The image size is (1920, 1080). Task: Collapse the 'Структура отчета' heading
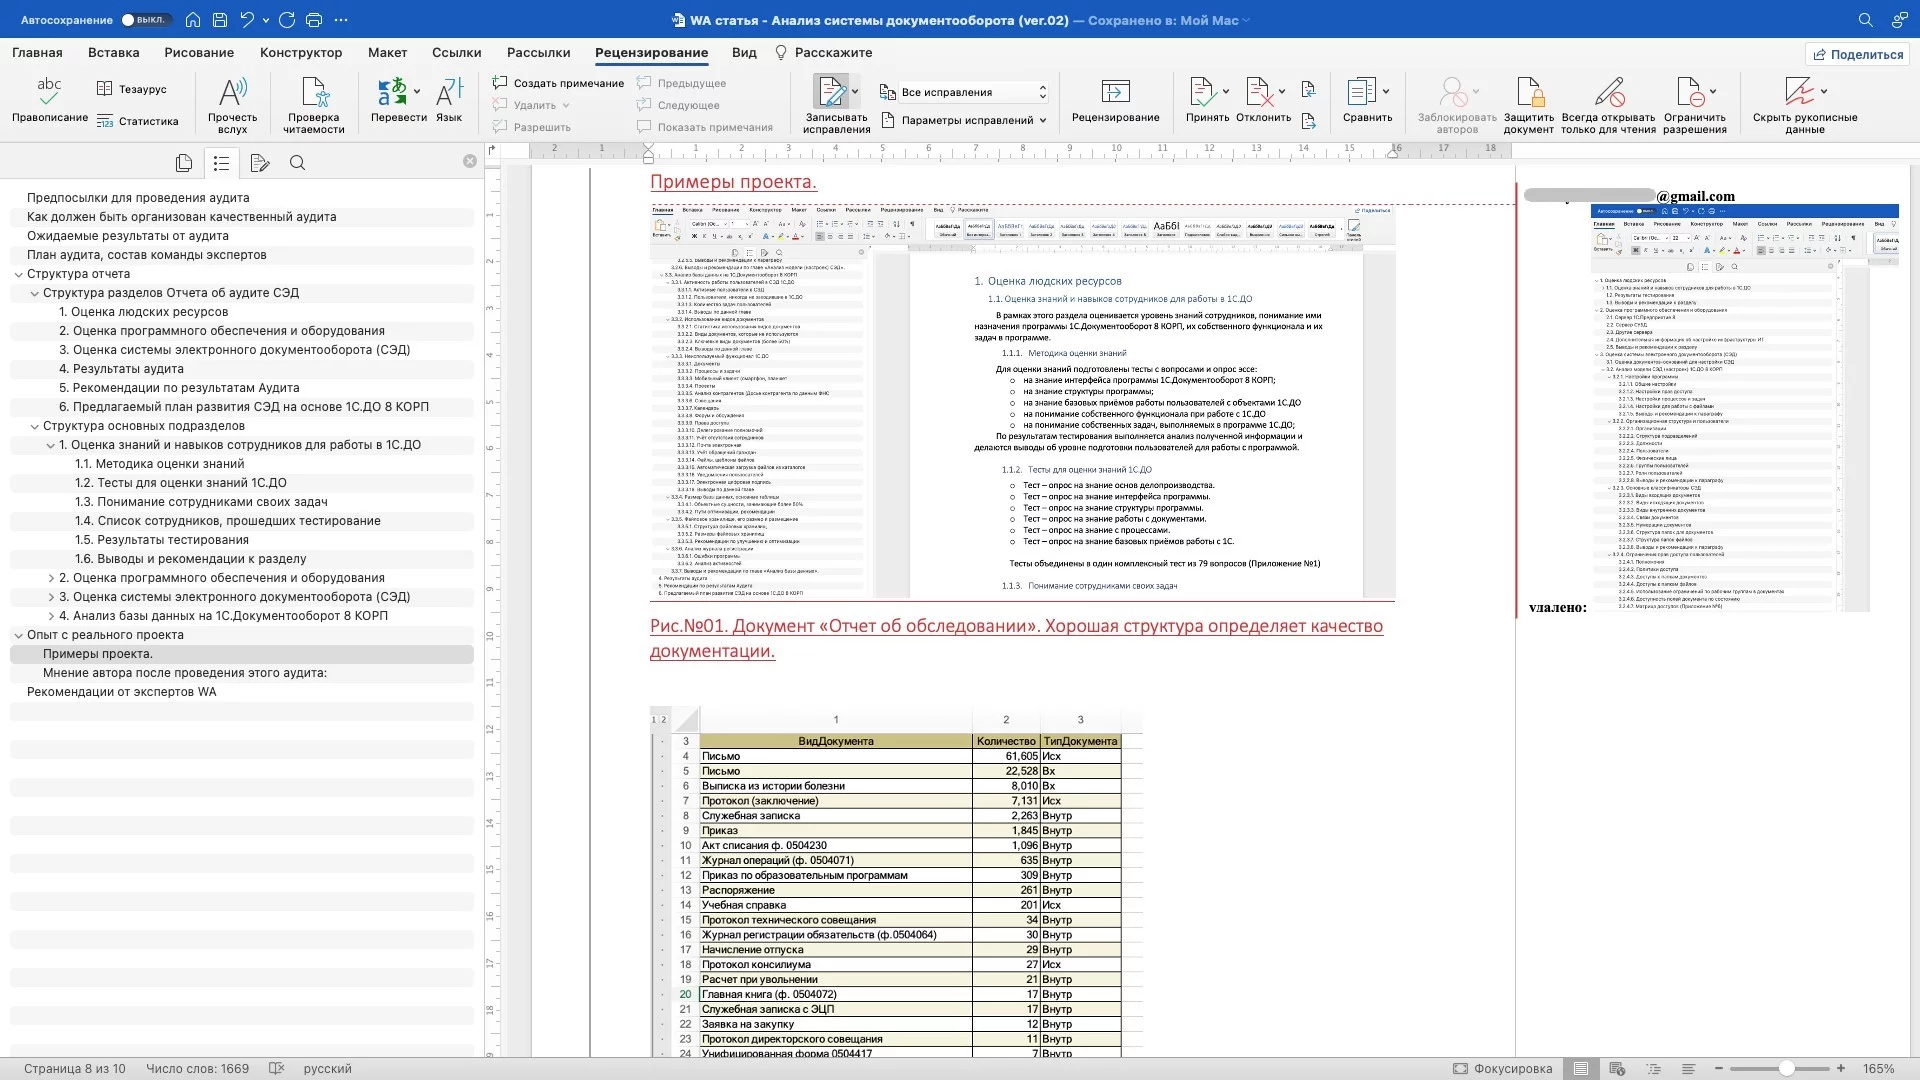click(18, 274)
